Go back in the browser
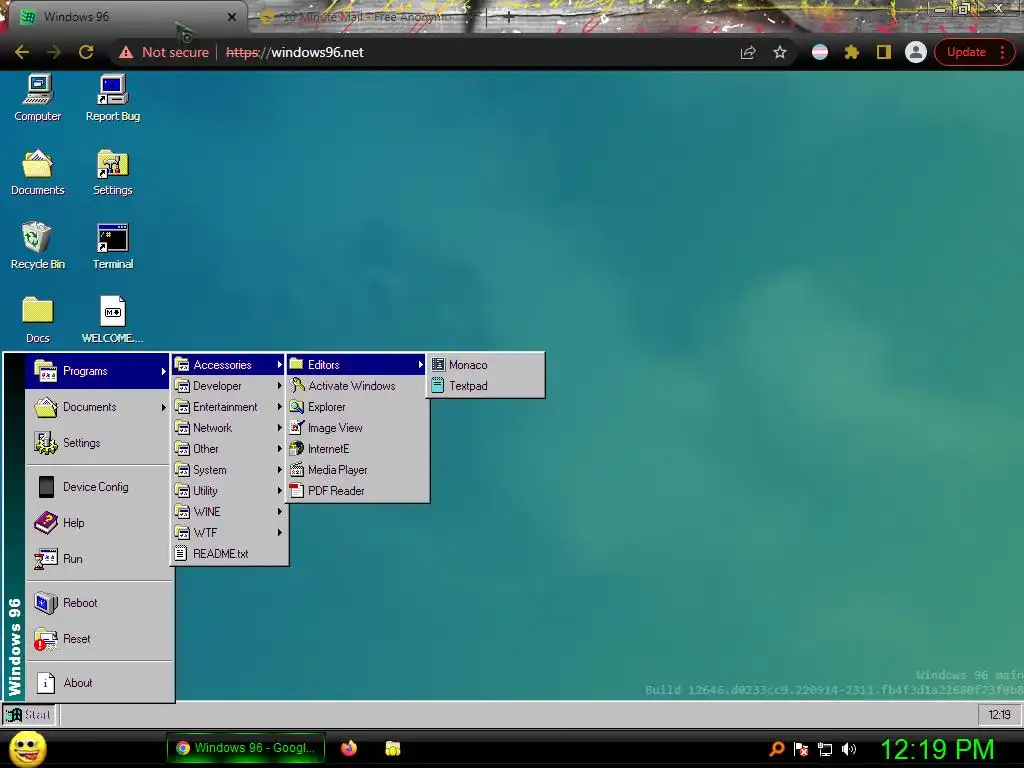This screenshot has height=768, width=1024. click(22, 52)
